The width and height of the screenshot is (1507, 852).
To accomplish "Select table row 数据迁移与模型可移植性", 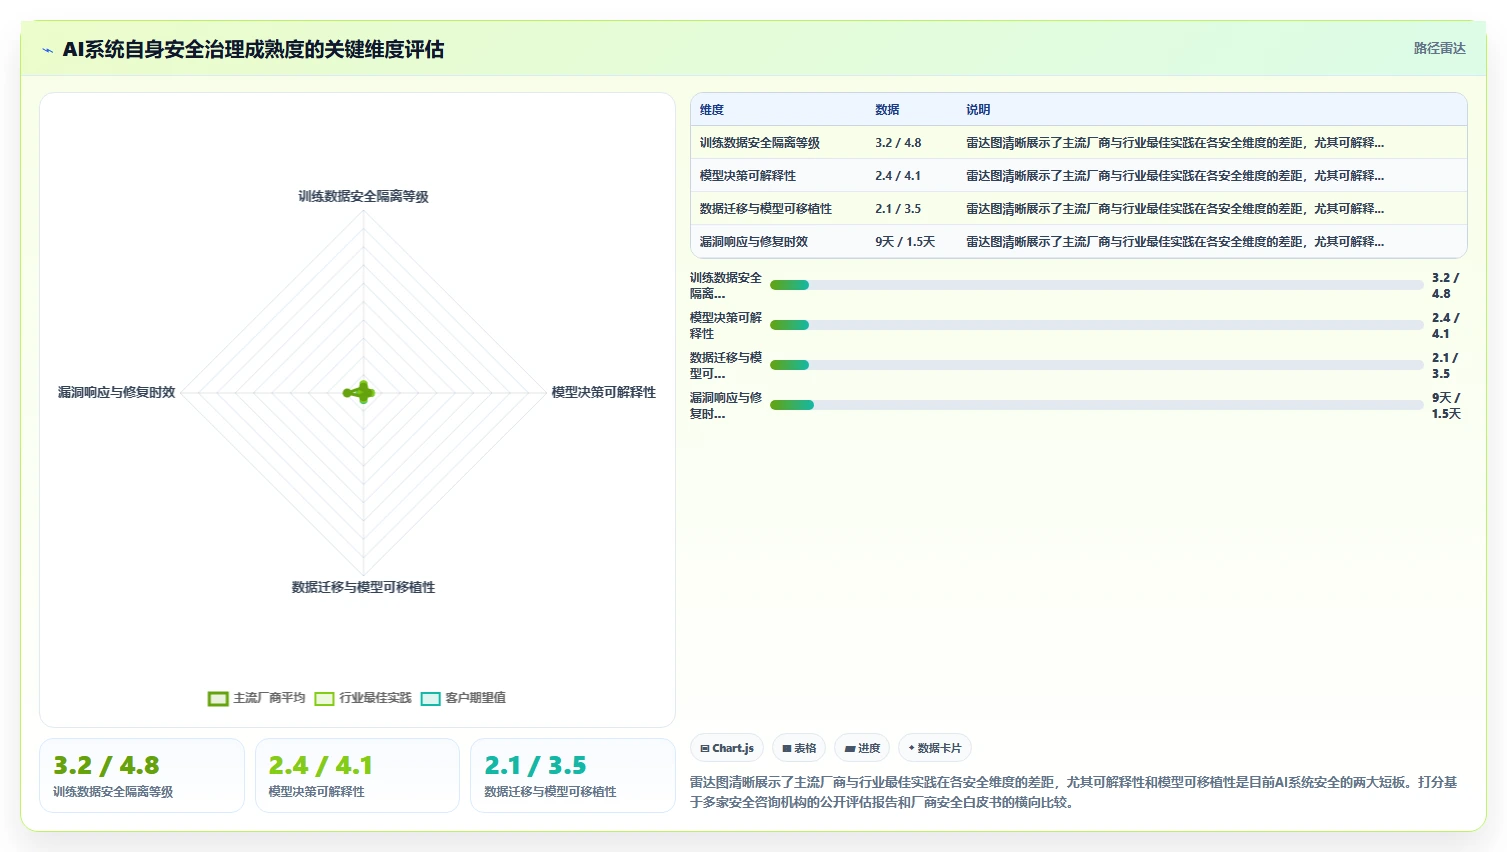I will pos(1078,209).
